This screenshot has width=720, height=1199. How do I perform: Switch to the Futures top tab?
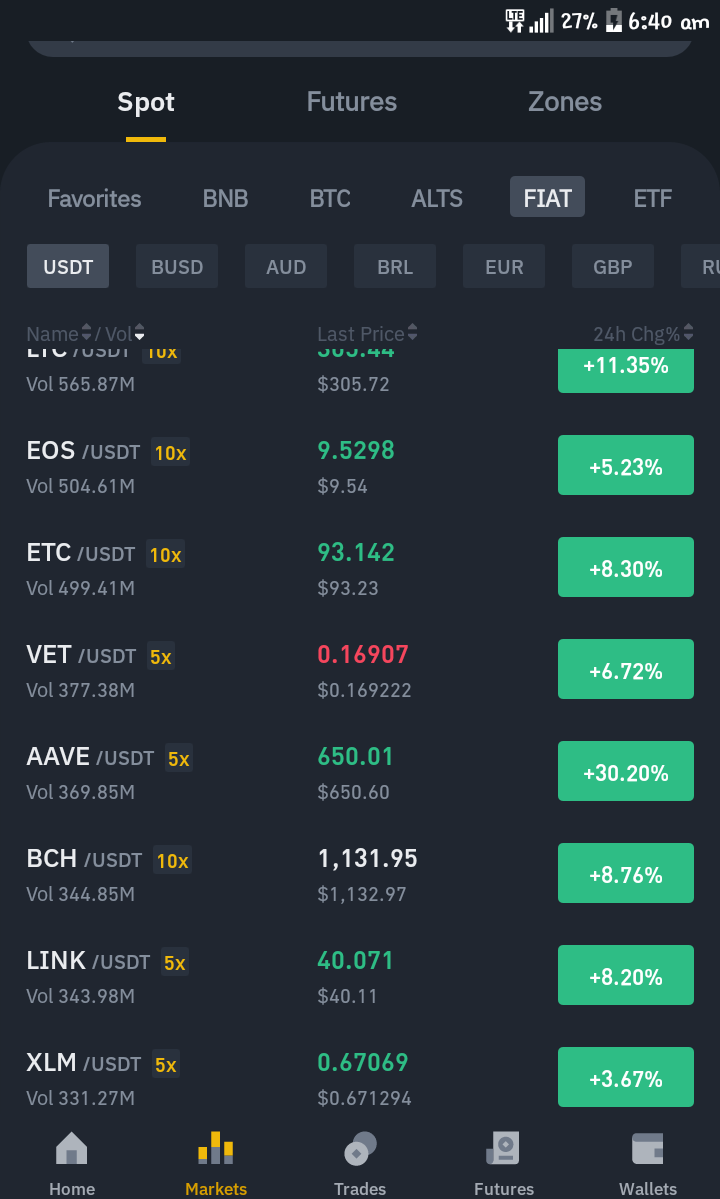pyautogui.click(x=352, y=102)
